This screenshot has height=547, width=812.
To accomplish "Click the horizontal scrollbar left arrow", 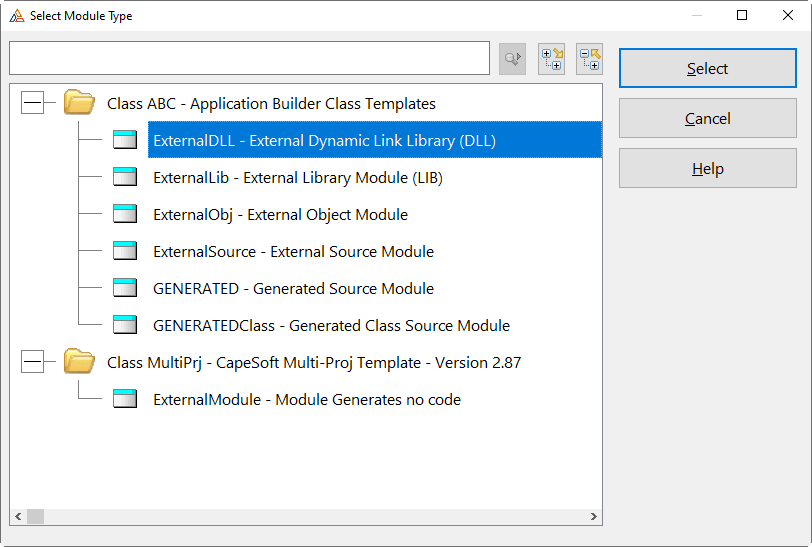I will [18, 517].
